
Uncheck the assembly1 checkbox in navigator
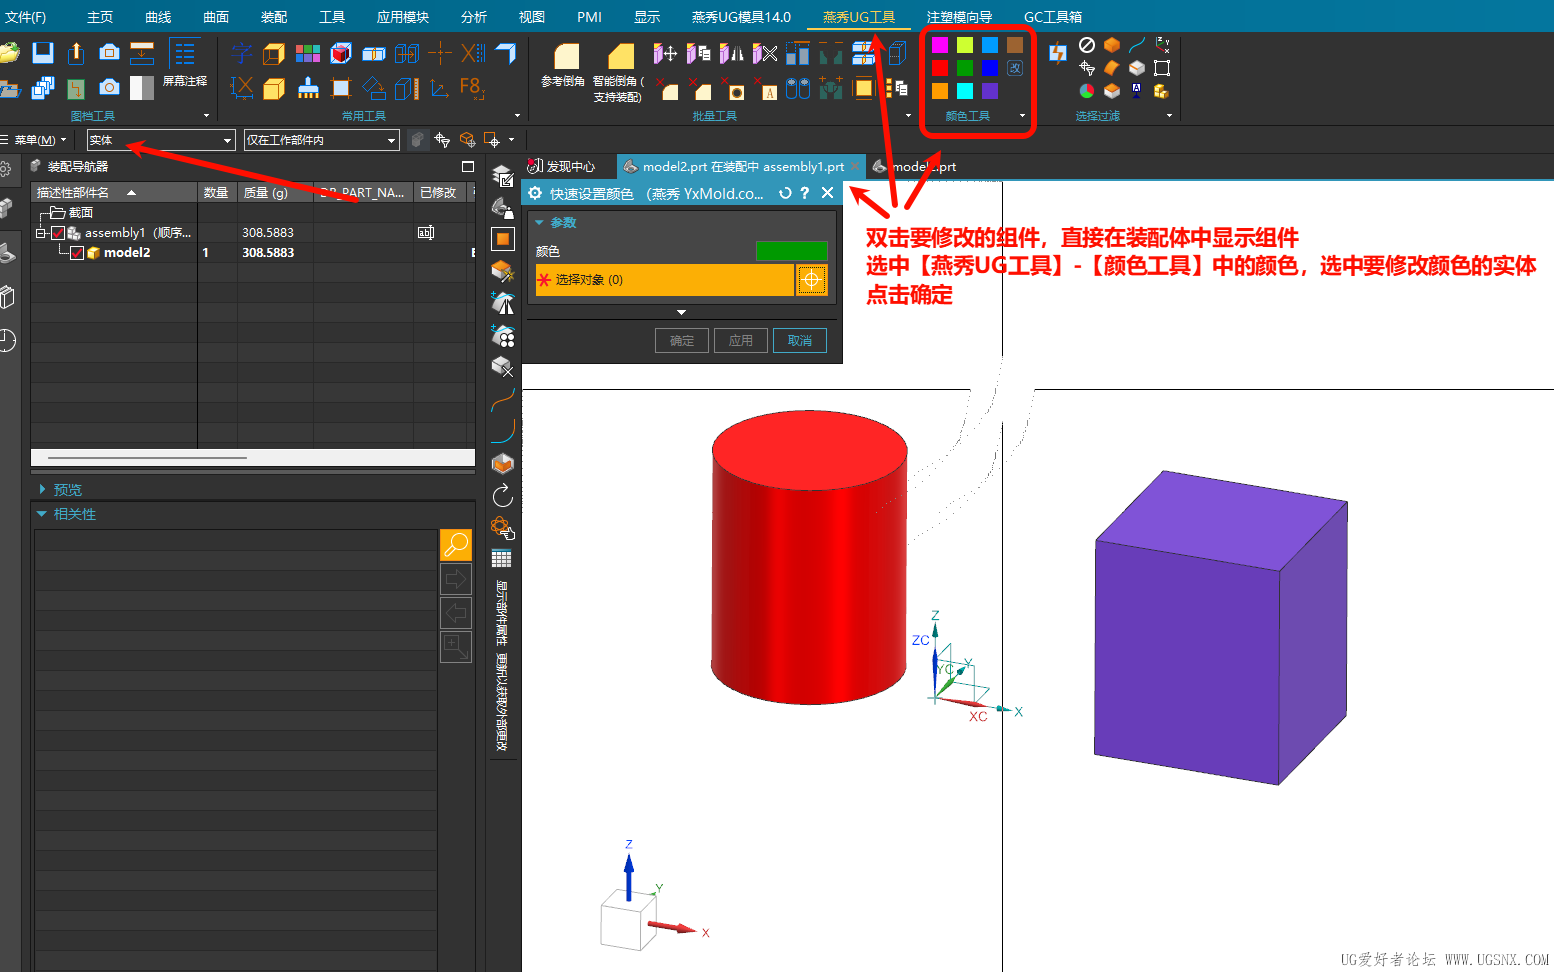pos(58,233)
